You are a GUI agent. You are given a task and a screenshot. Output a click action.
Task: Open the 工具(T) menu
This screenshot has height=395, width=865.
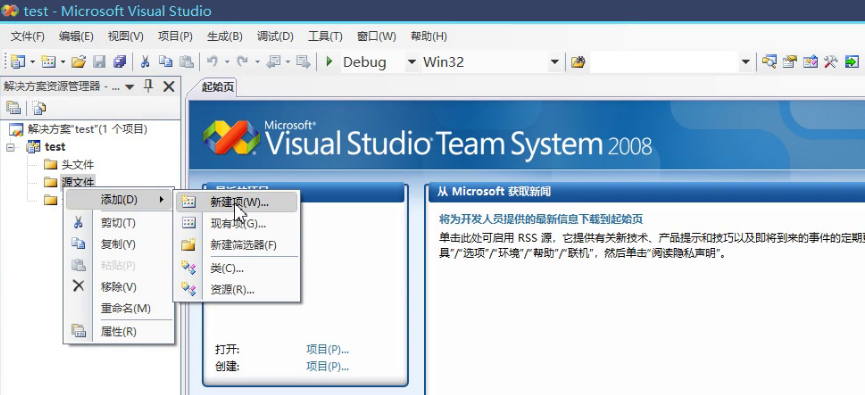click(325, 36)
